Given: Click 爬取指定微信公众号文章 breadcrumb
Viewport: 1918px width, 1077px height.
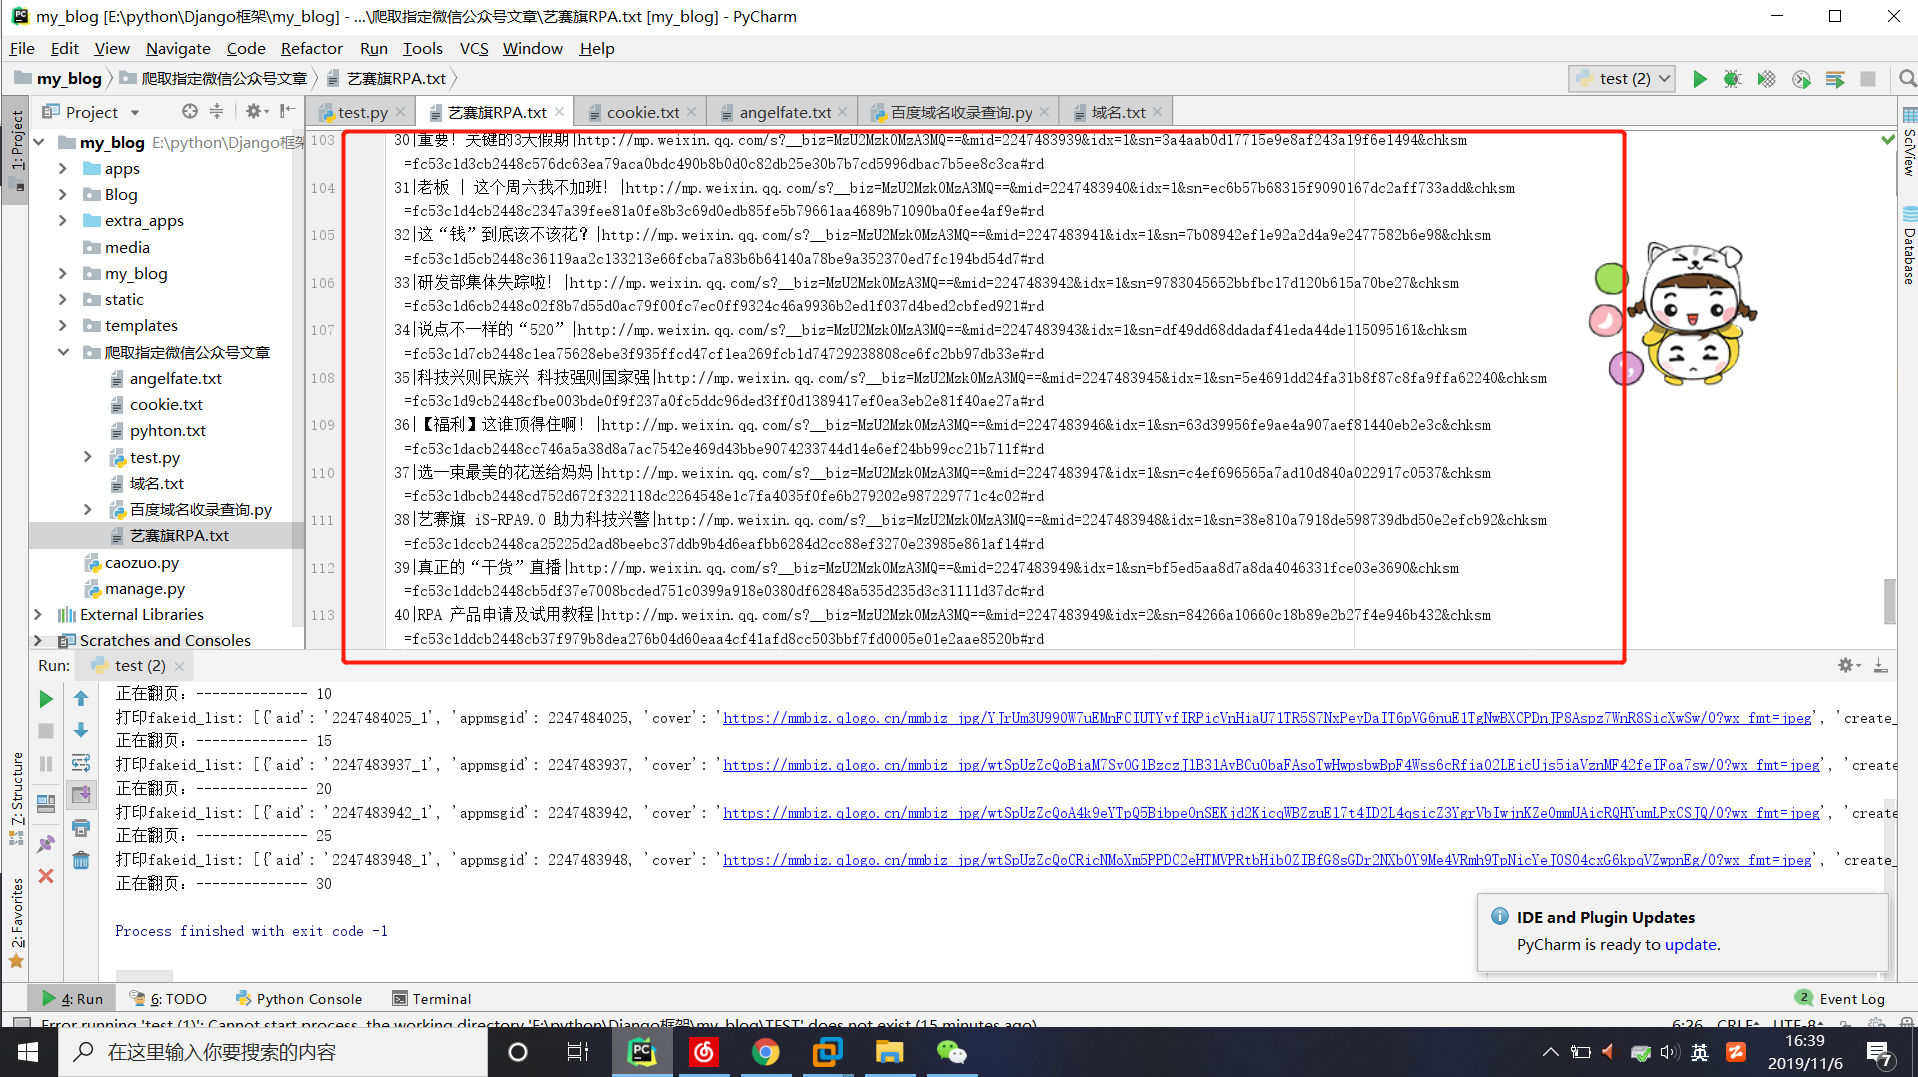Looking at the screenshot, I should [x=213, y=79].
